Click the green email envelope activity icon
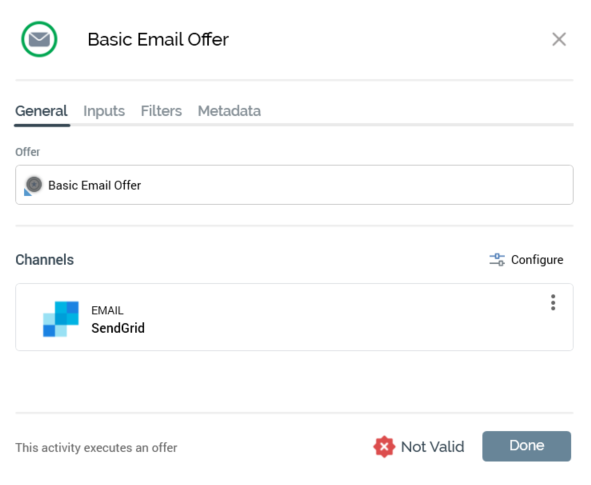The height and width of the screenshot is (485, 591). coord(39,39)
